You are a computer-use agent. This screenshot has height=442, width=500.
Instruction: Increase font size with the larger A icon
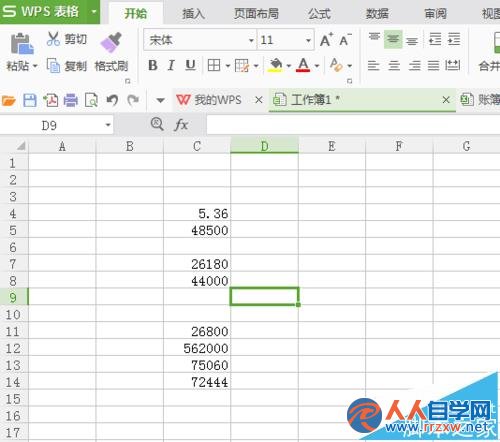(326, 40)
